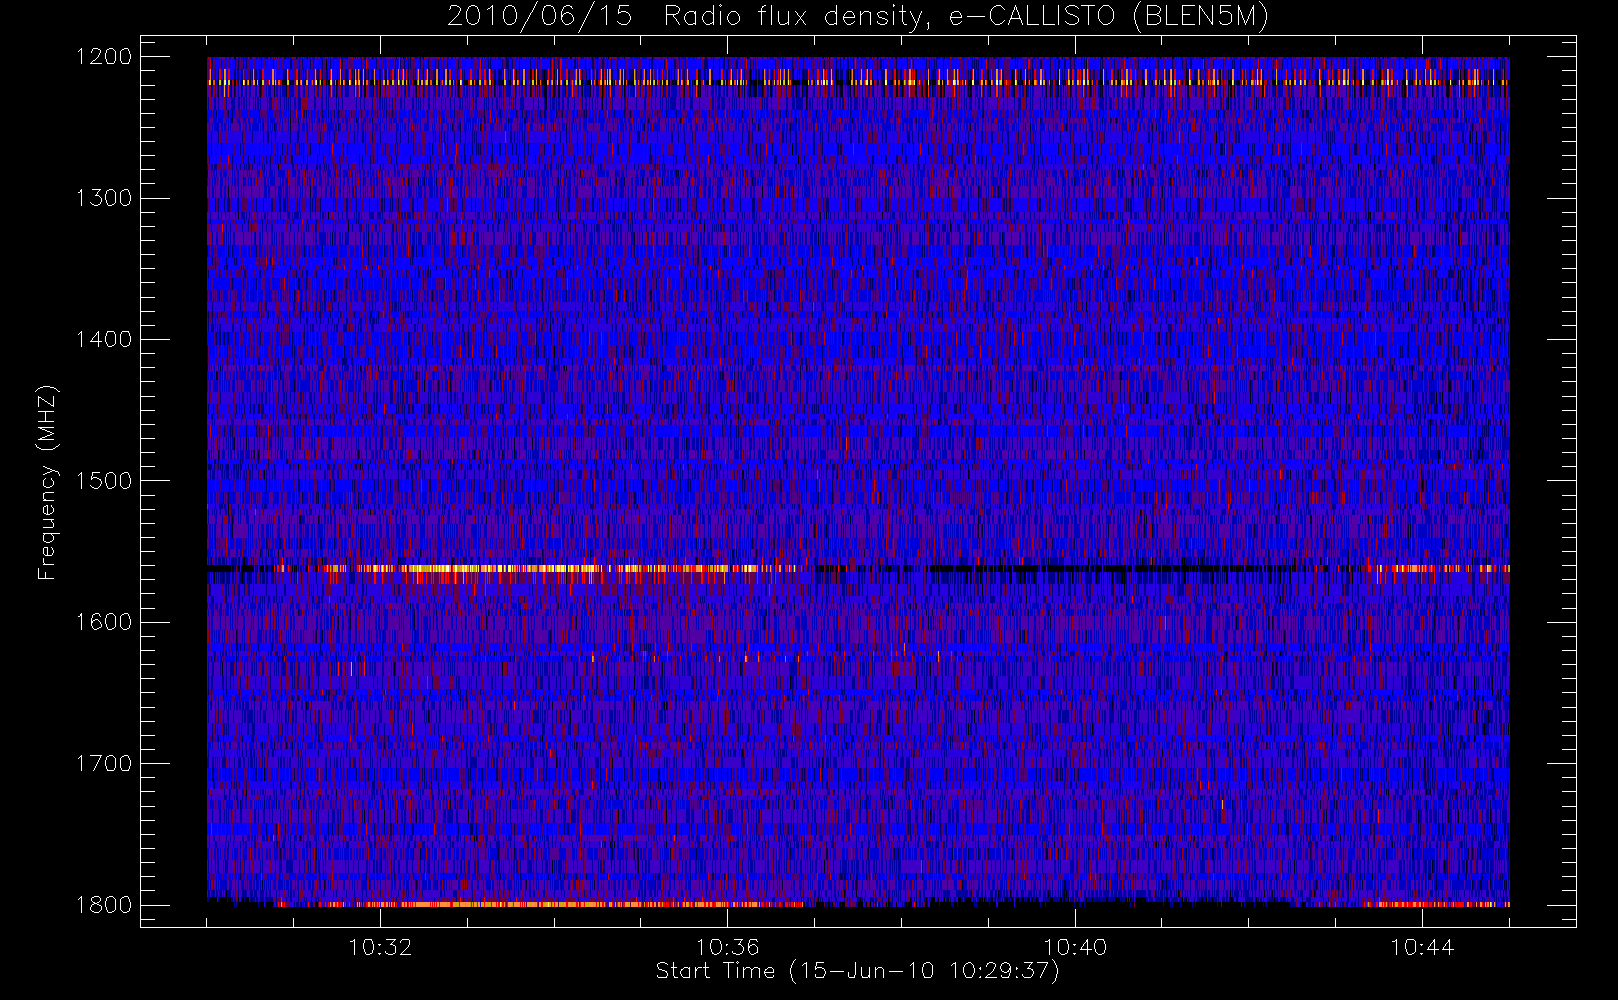Select the '1300' frequency axis label

click(x=104, y=198)
